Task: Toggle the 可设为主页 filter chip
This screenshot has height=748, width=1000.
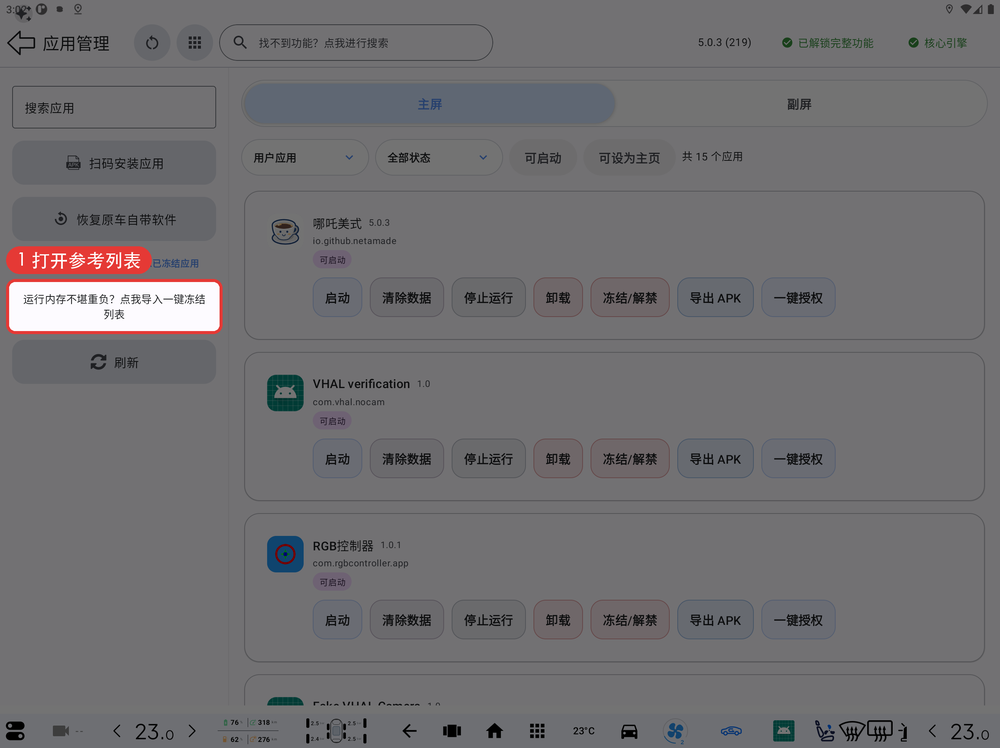Action: (x=629, y=158)
